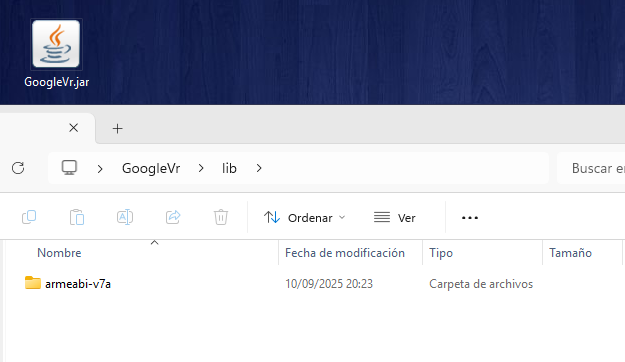The height and width of the screenshot is (362, 625).
Task: Open the Ordenar sort dropdown
Action: pyautogui.click(x=305, y=218)
